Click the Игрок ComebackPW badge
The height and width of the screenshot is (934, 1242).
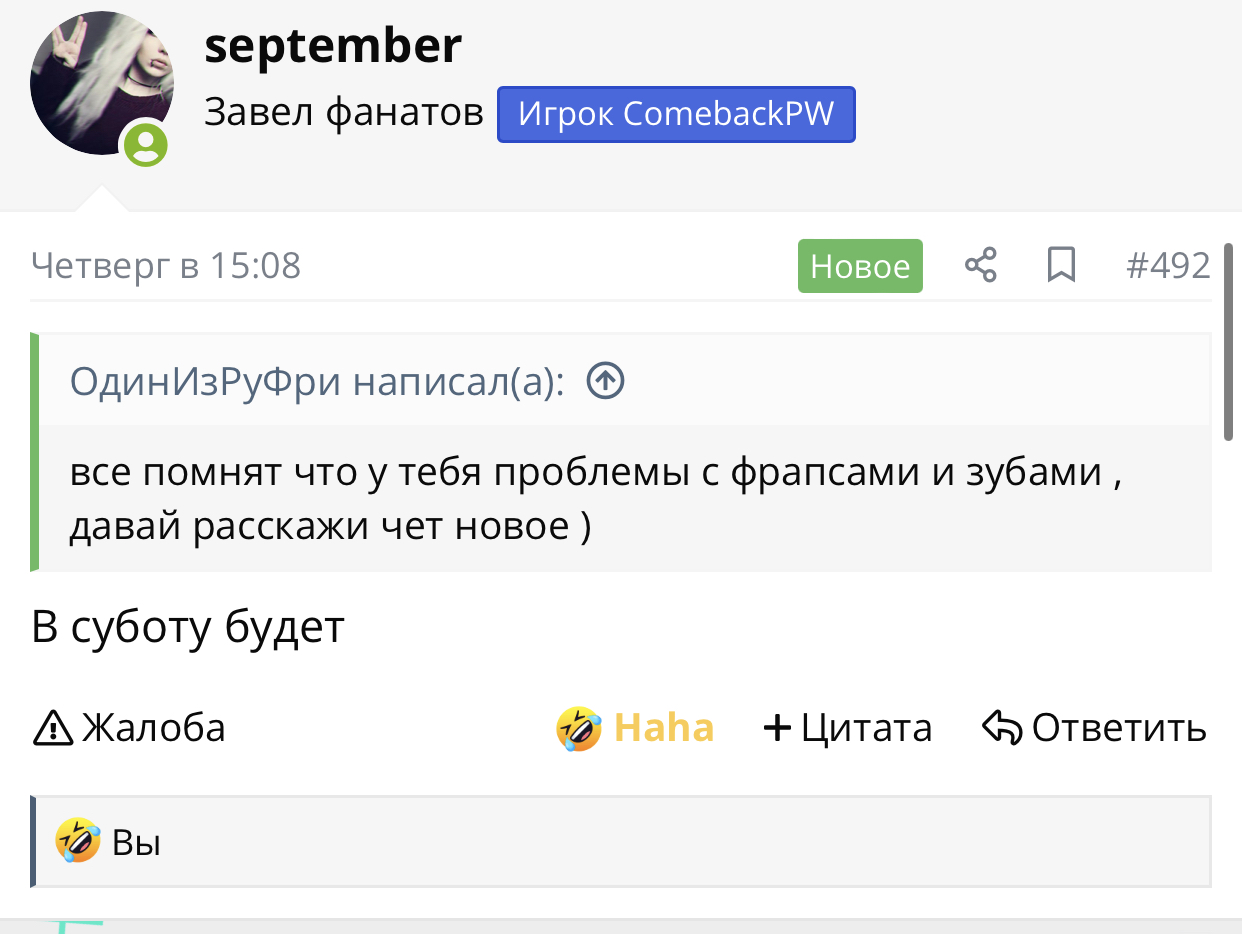(x=676, y=115)
